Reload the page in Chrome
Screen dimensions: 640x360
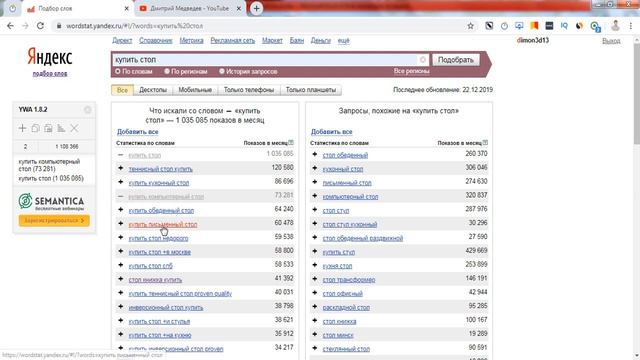coord(40,26)
